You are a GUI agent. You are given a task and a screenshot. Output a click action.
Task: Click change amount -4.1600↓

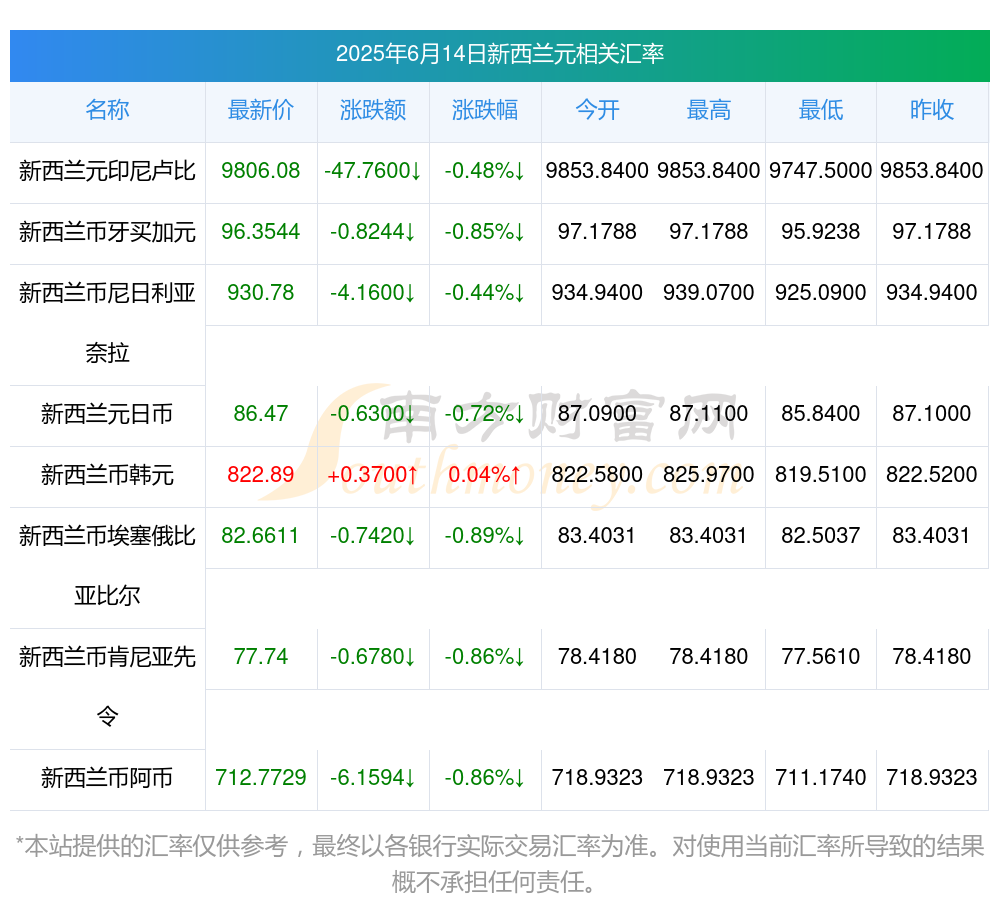click(373, 293)
